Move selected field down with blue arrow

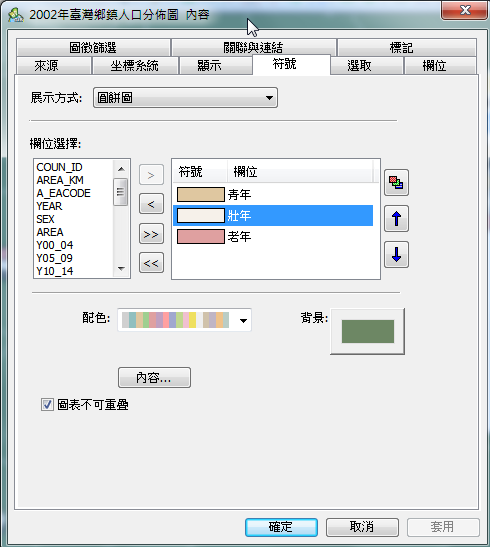click(x=396, y=255)
